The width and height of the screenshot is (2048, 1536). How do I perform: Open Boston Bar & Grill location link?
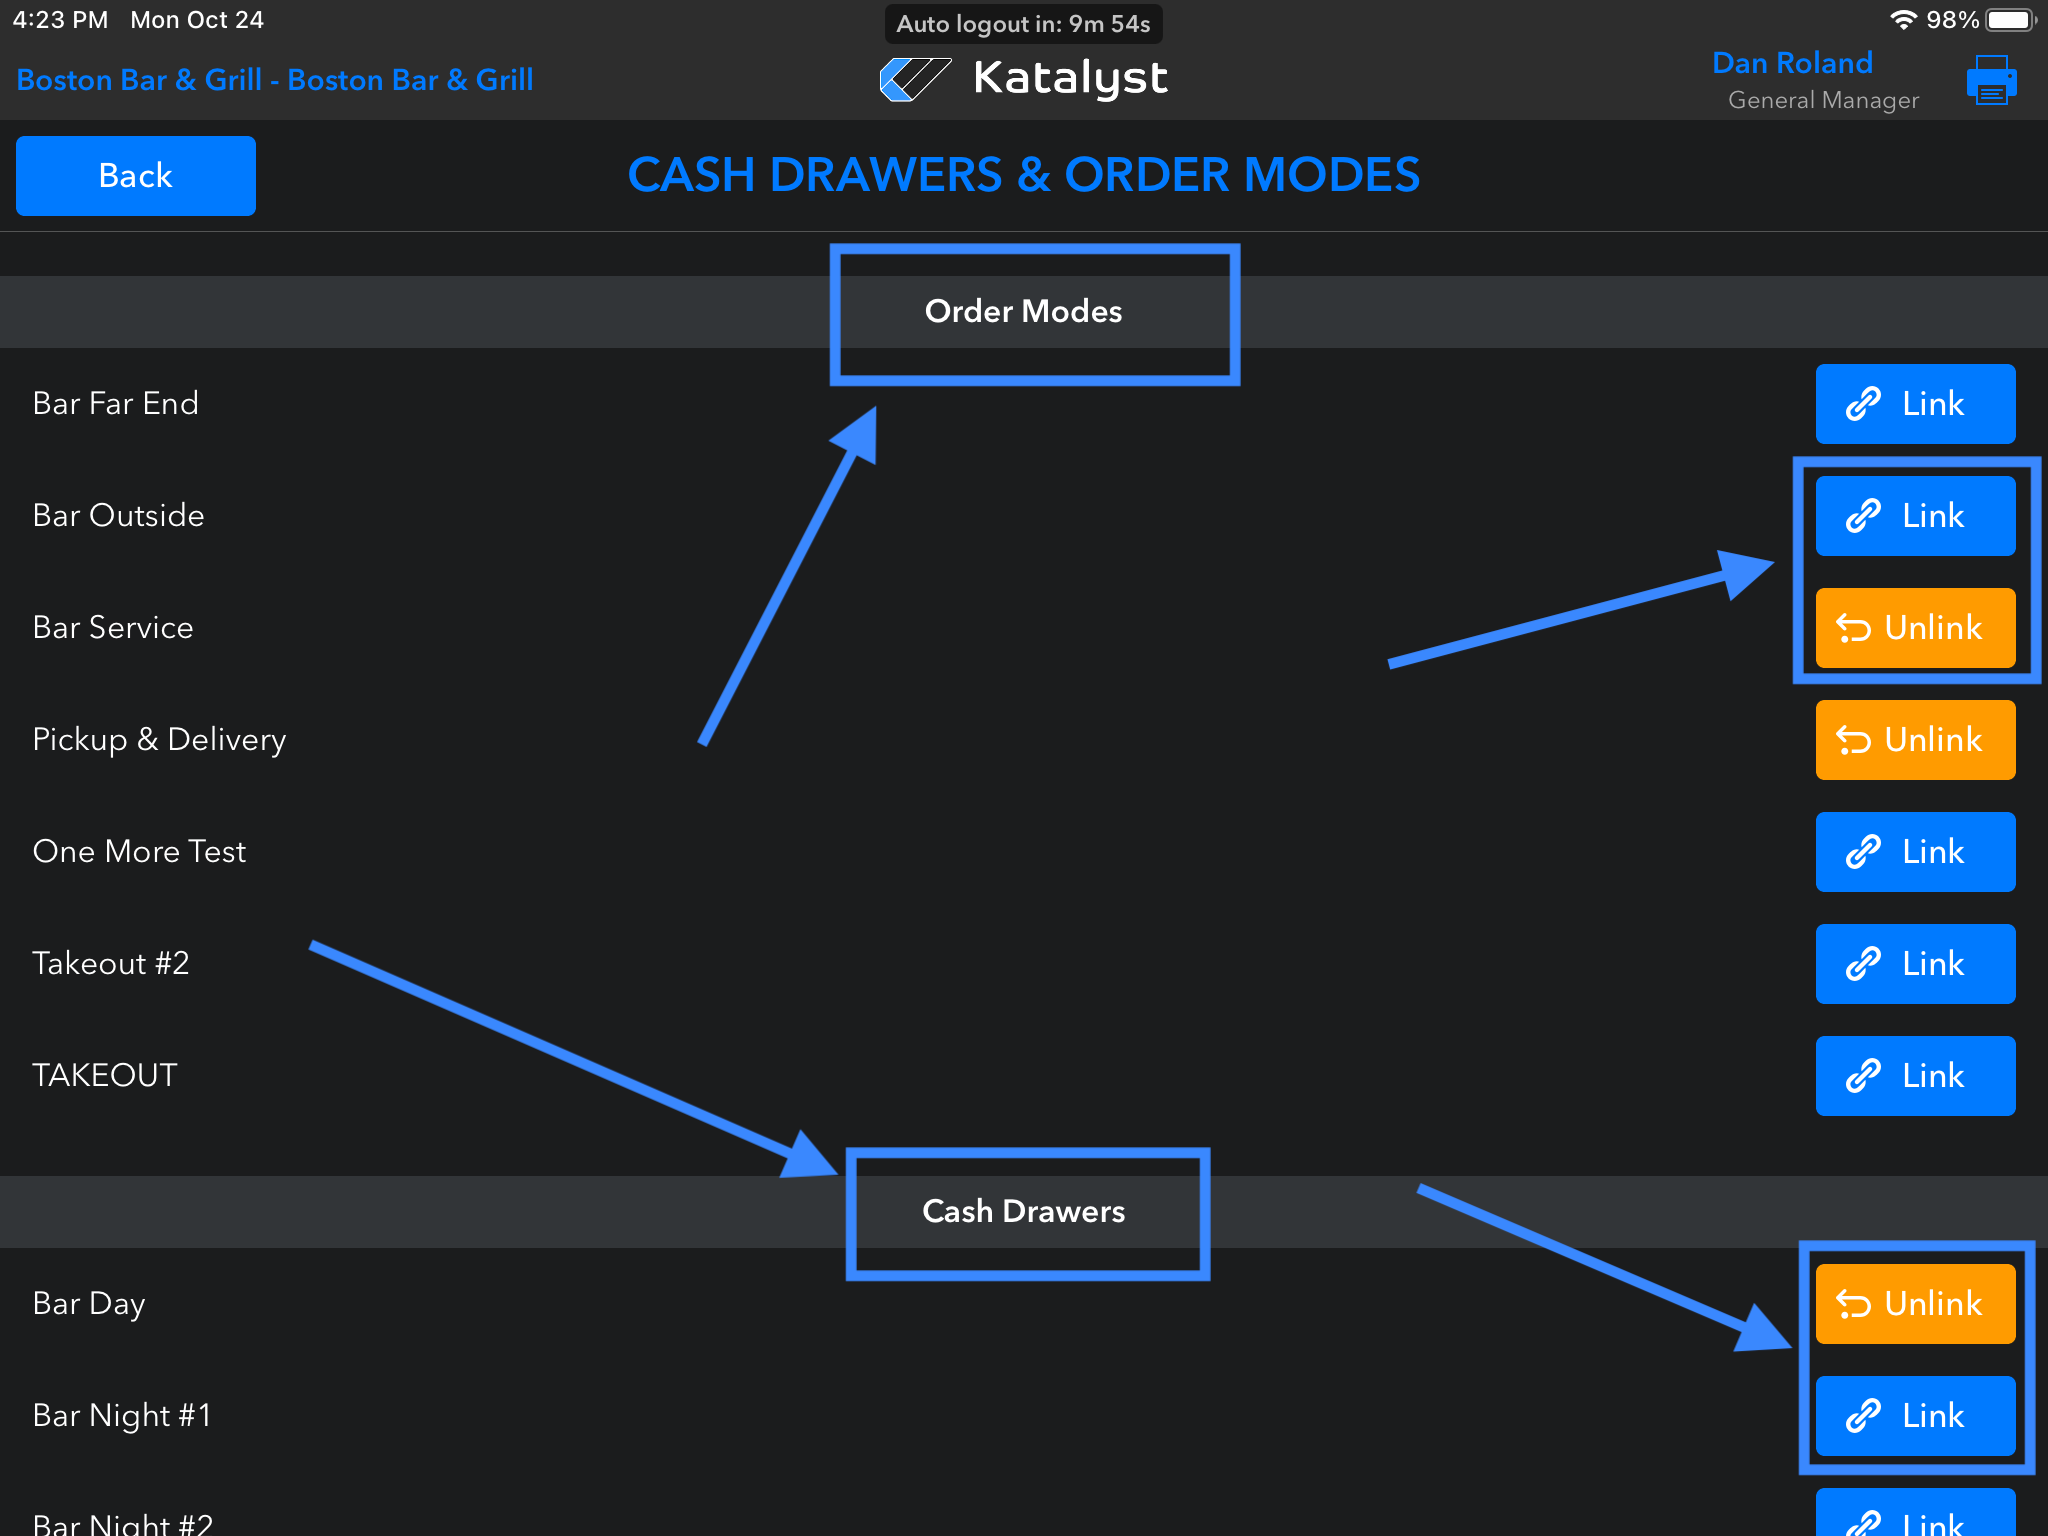coord(275,80)
